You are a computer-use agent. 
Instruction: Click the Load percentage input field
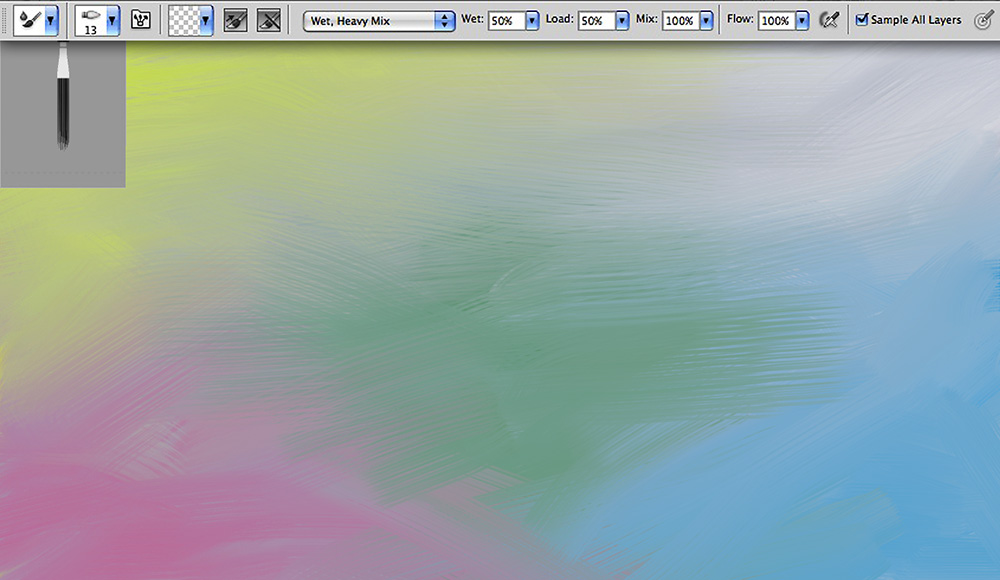pyautogui.click(x=596, y=21)
